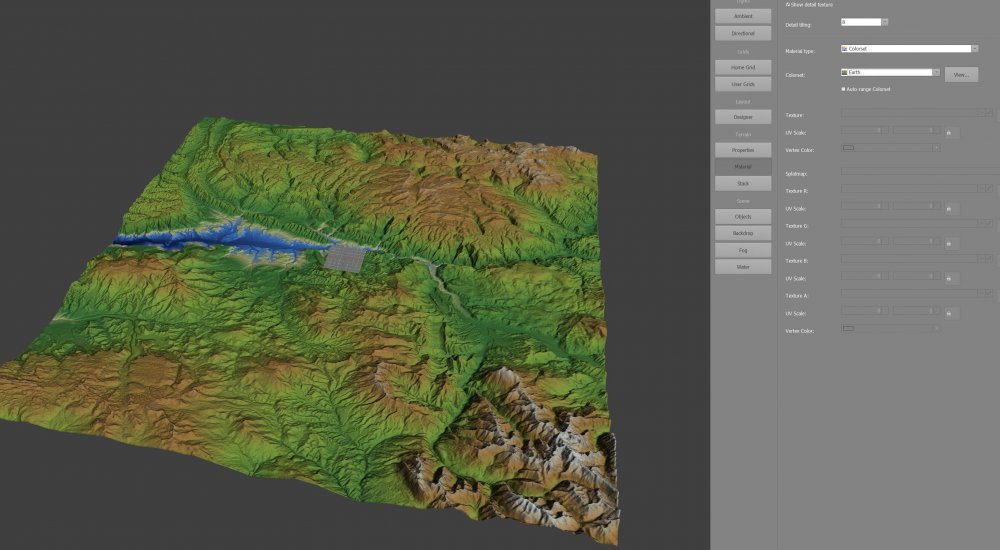Open the Directional light settings
The image size is (1000, 550).
[x=743, y=33]
